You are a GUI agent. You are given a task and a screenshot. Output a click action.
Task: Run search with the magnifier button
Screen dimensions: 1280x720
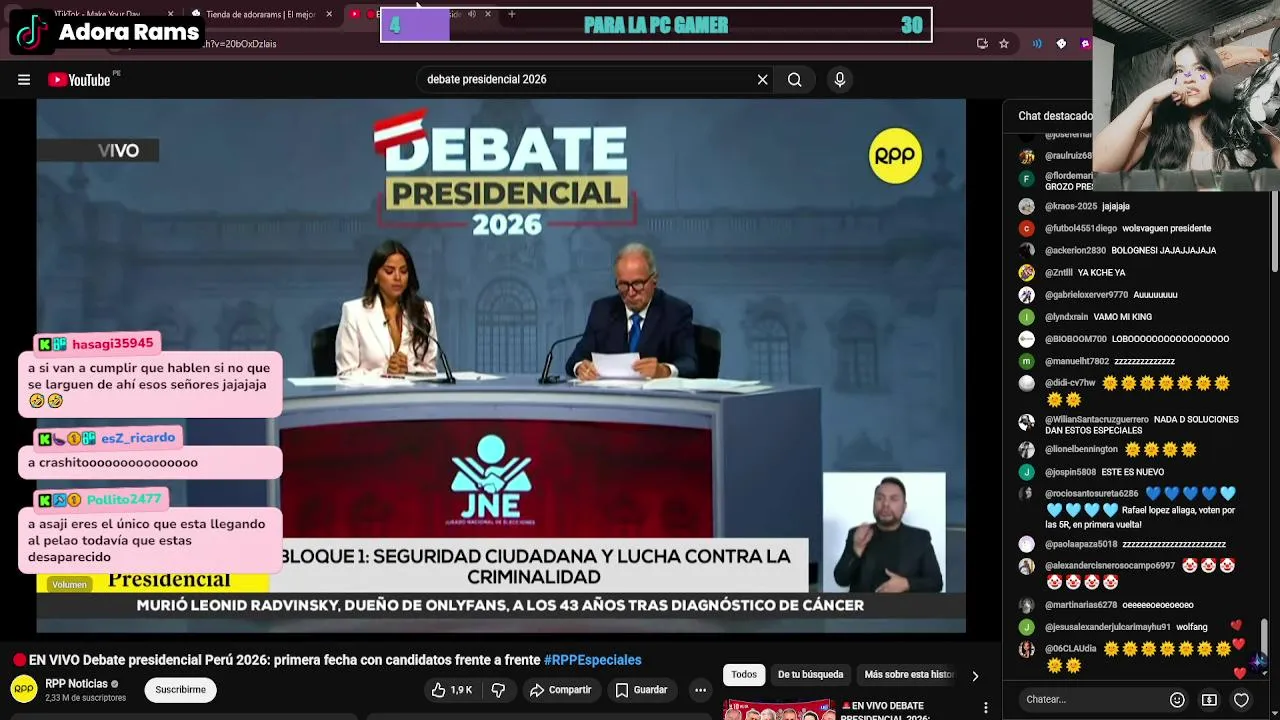795,80
